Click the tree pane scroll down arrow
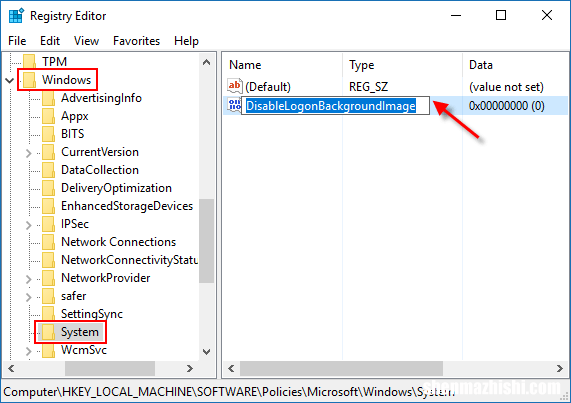571x403 pixels. click(206, 352)
